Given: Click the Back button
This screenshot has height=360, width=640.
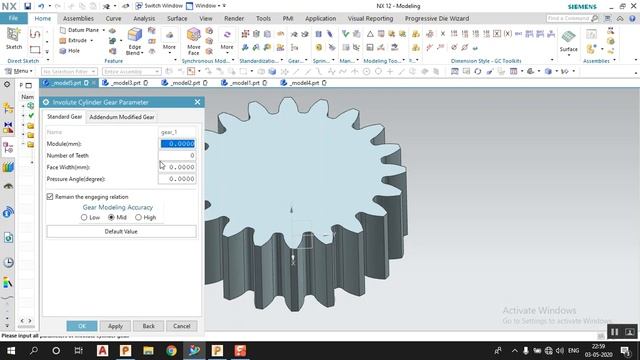Looking at the screenshot, I should (149, 326).
